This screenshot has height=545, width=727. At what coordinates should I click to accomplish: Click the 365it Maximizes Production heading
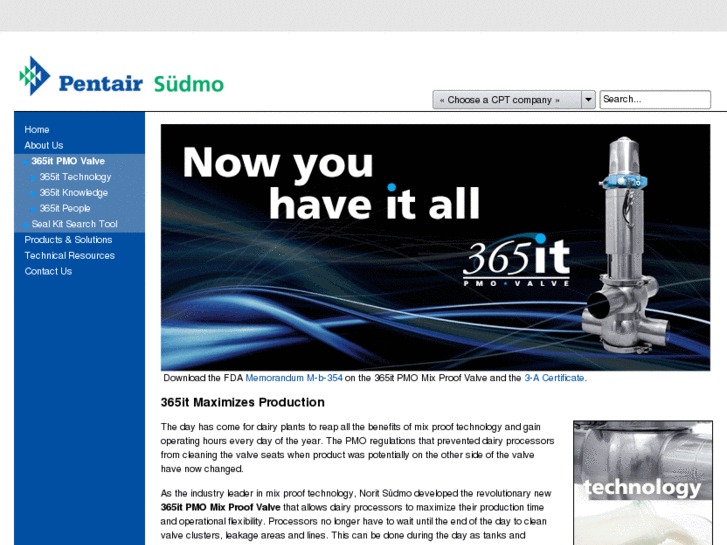(x=242, y=402)
